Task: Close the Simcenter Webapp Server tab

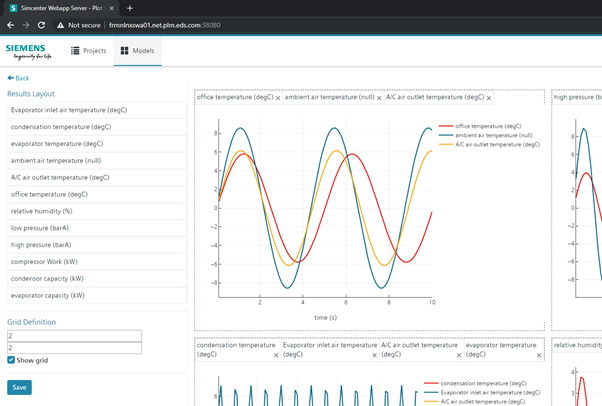Action: (111, 8)
